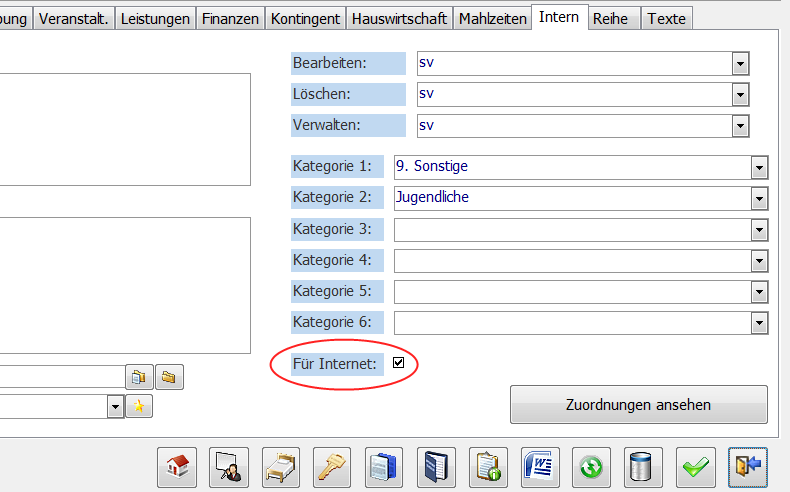Click the yellow star icon button

click(140, 406)
